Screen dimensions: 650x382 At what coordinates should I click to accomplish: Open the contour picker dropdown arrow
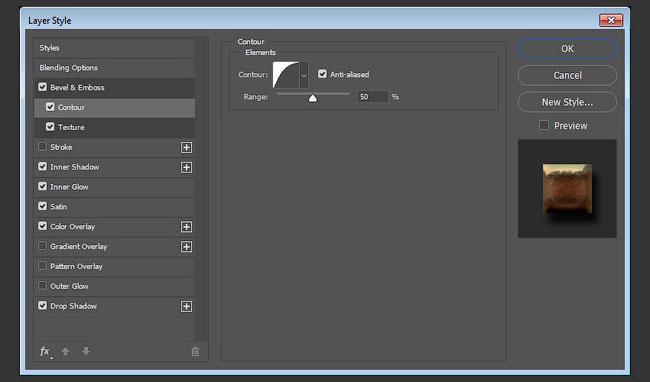tap(304, 75)
